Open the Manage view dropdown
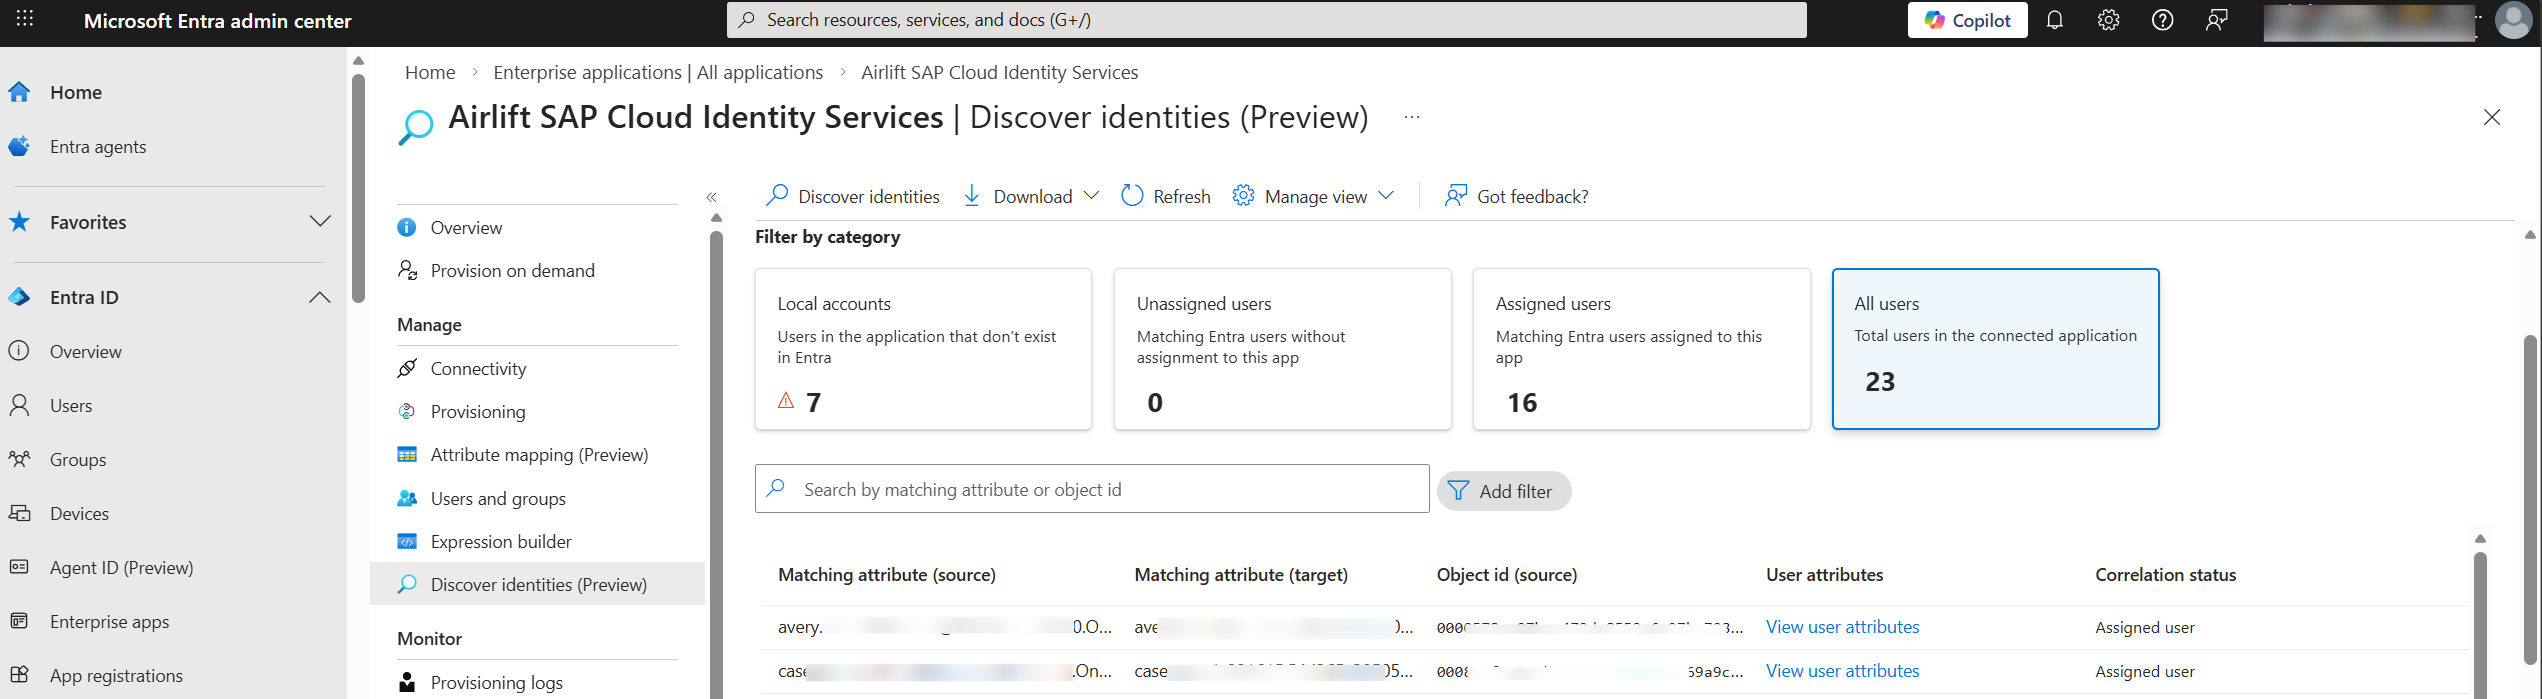The image size is (2542, 699). pyautogui.click(x=1313, y=196)
